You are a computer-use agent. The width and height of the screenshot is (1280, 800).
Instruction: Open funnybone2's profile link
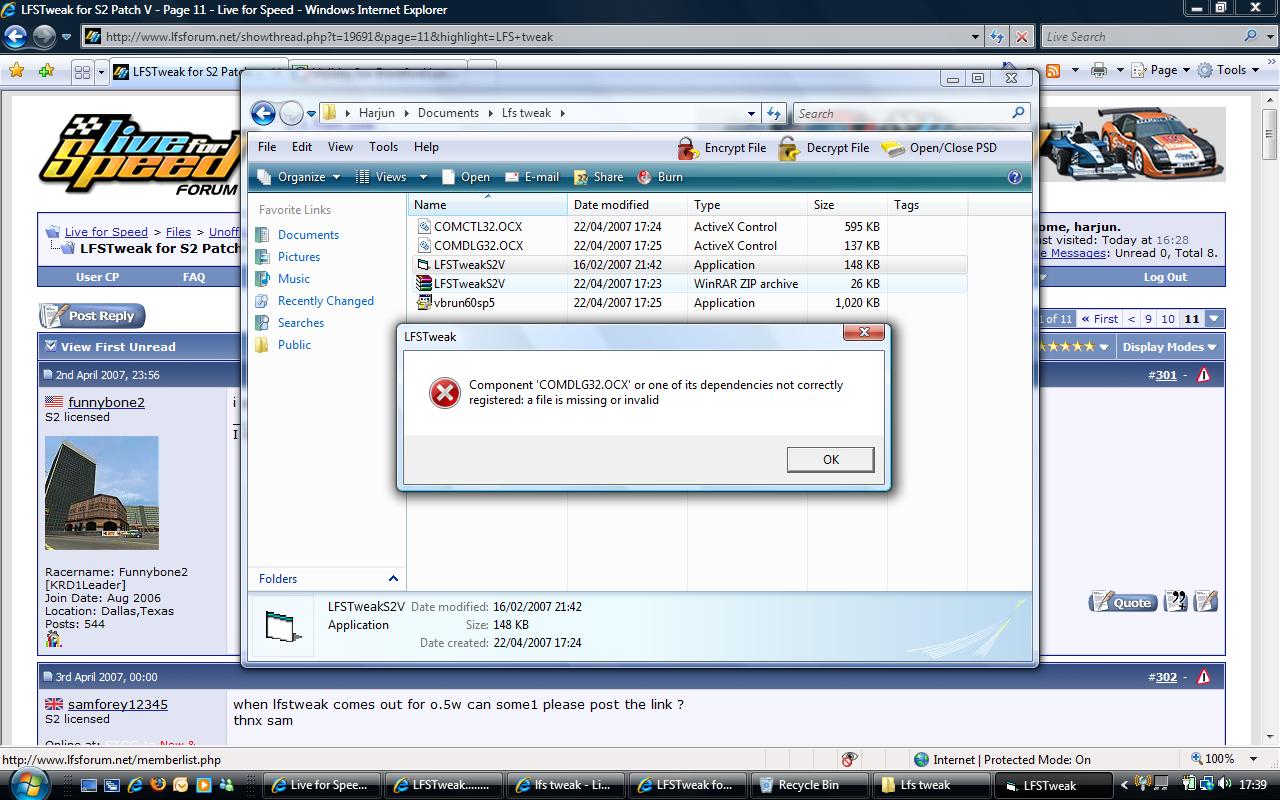(106, 402)
